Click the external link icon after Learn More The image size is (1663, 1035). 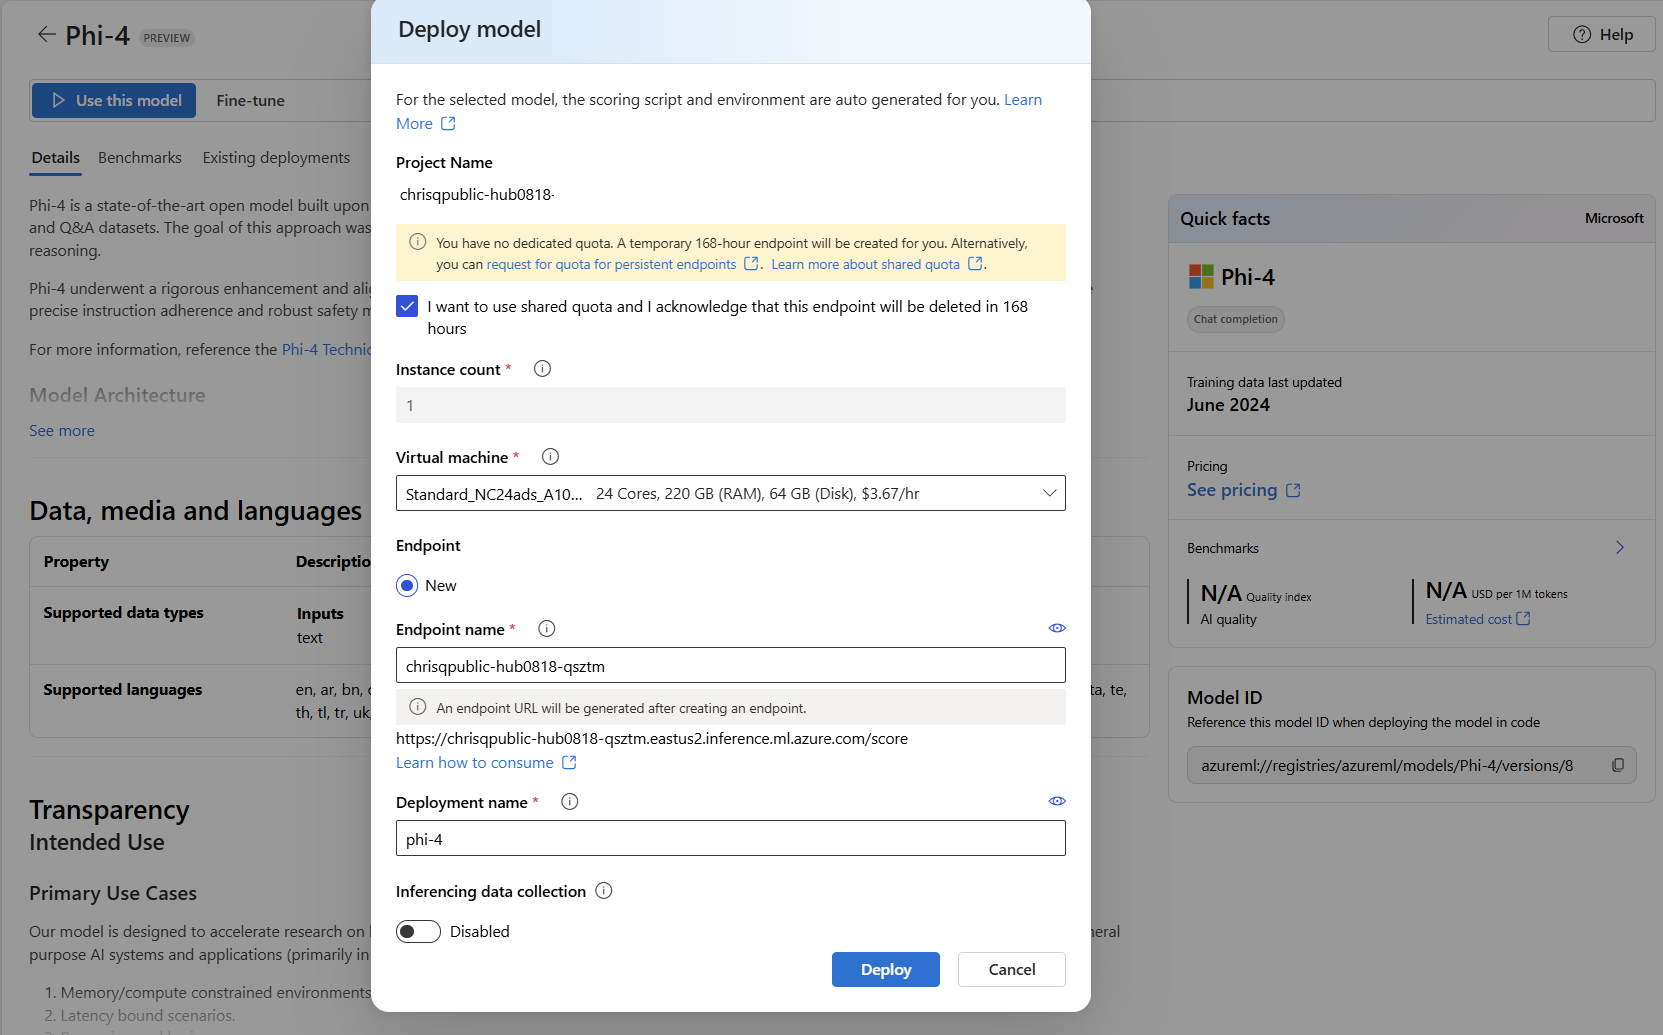(x=448, y=123)
